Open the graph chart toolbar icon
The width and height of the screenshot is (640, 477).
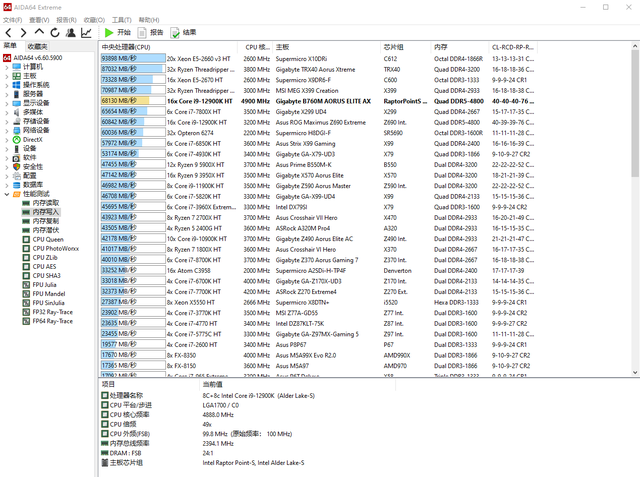point(86,33)
